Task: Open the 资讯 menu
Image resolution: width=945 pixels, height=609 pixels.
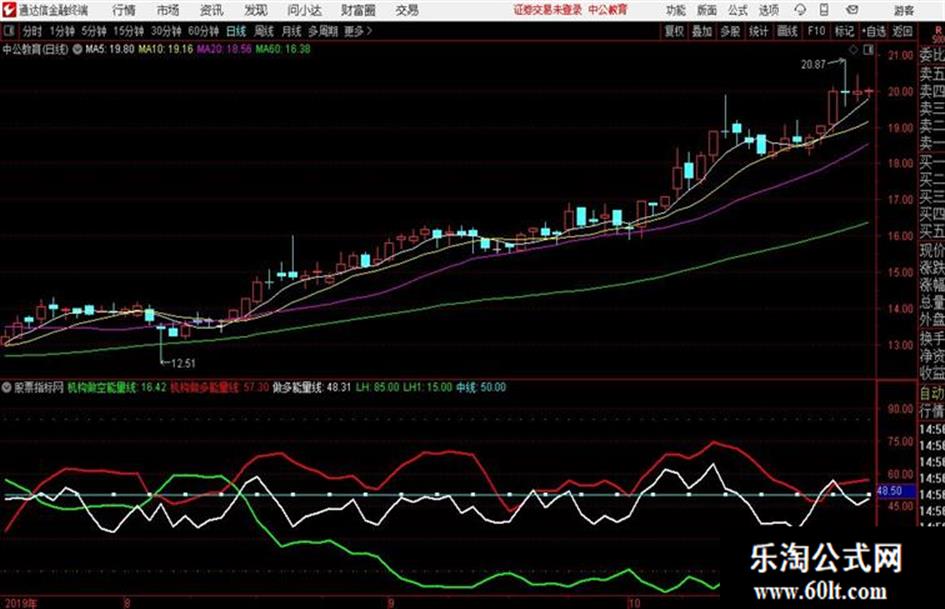Action: (212, 10)
